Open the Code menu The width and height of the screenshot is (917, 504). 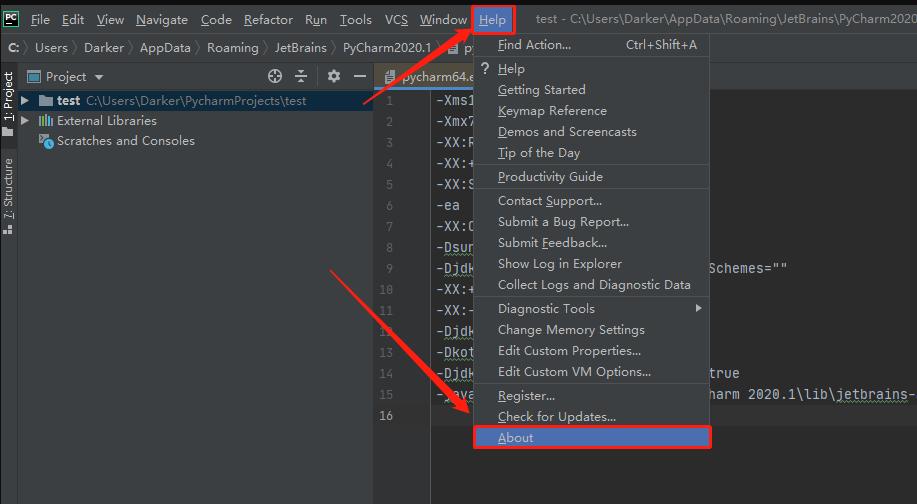(216, 20)
